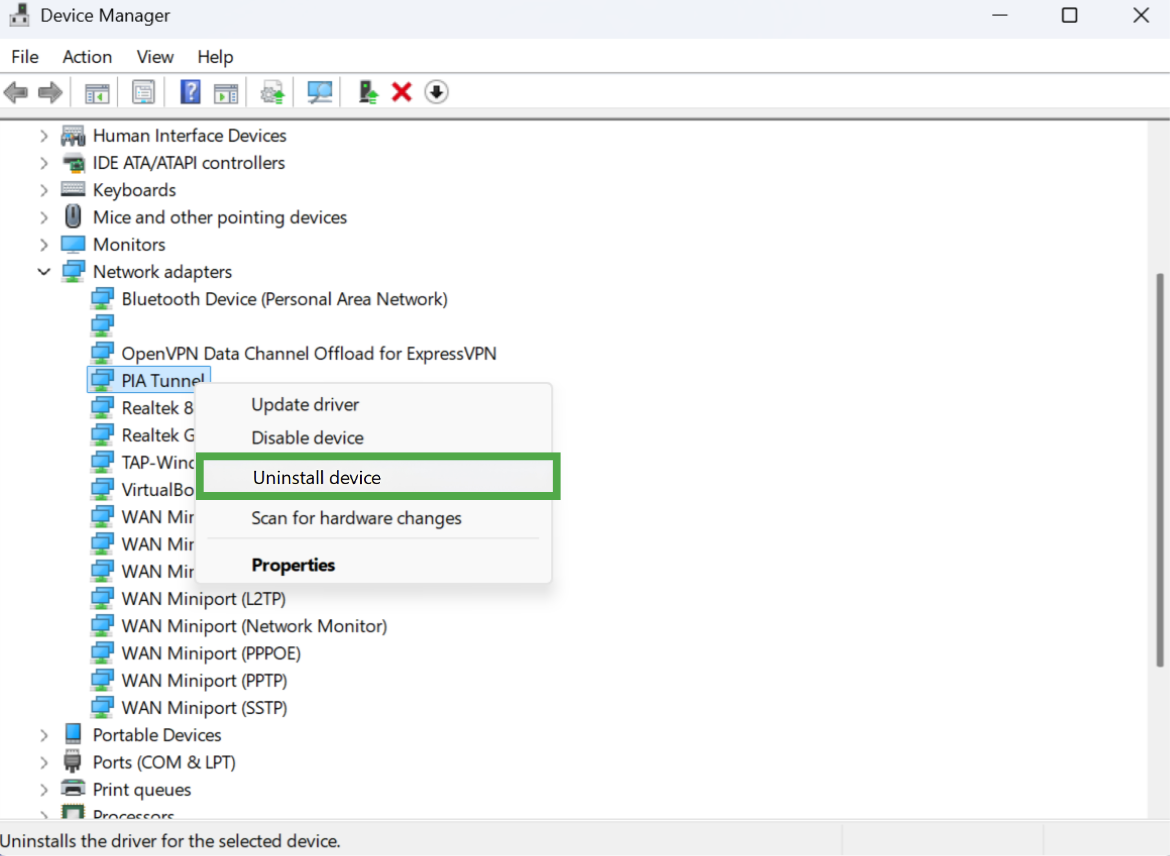This screenshot has height=856, width=1170.
Task: Choose Disable device in context menu
Action: [x=373, y=437]
